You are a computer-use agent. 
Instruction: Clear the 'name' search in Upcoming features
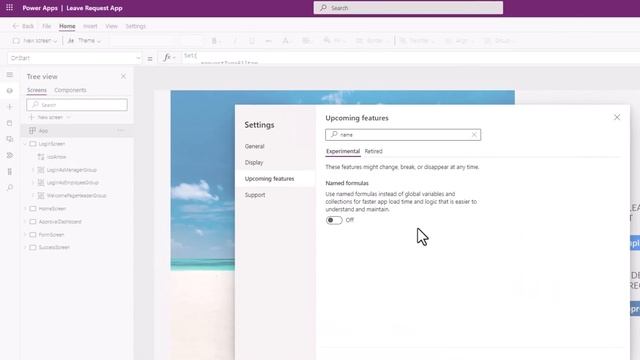click(474, 135)
